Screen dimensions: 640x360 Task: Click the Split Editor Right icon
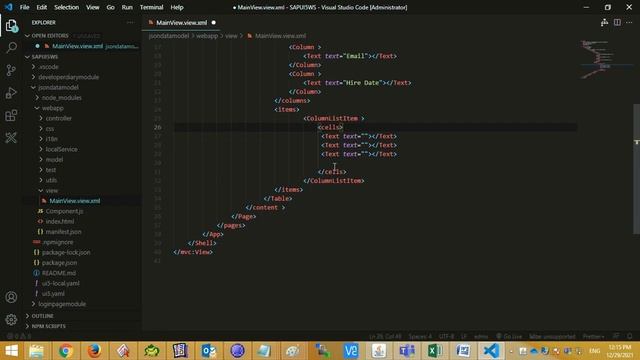point(617,22)
